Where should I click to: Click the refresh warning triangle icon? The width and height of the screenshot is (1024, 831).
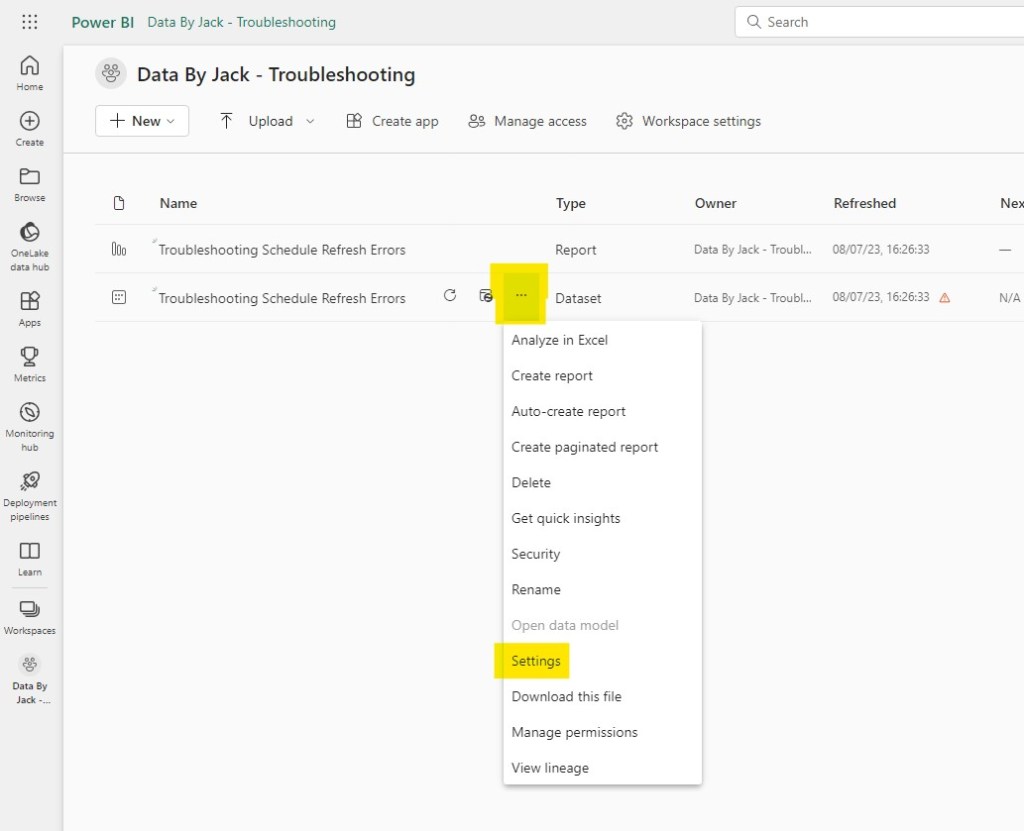coord(945,298)
